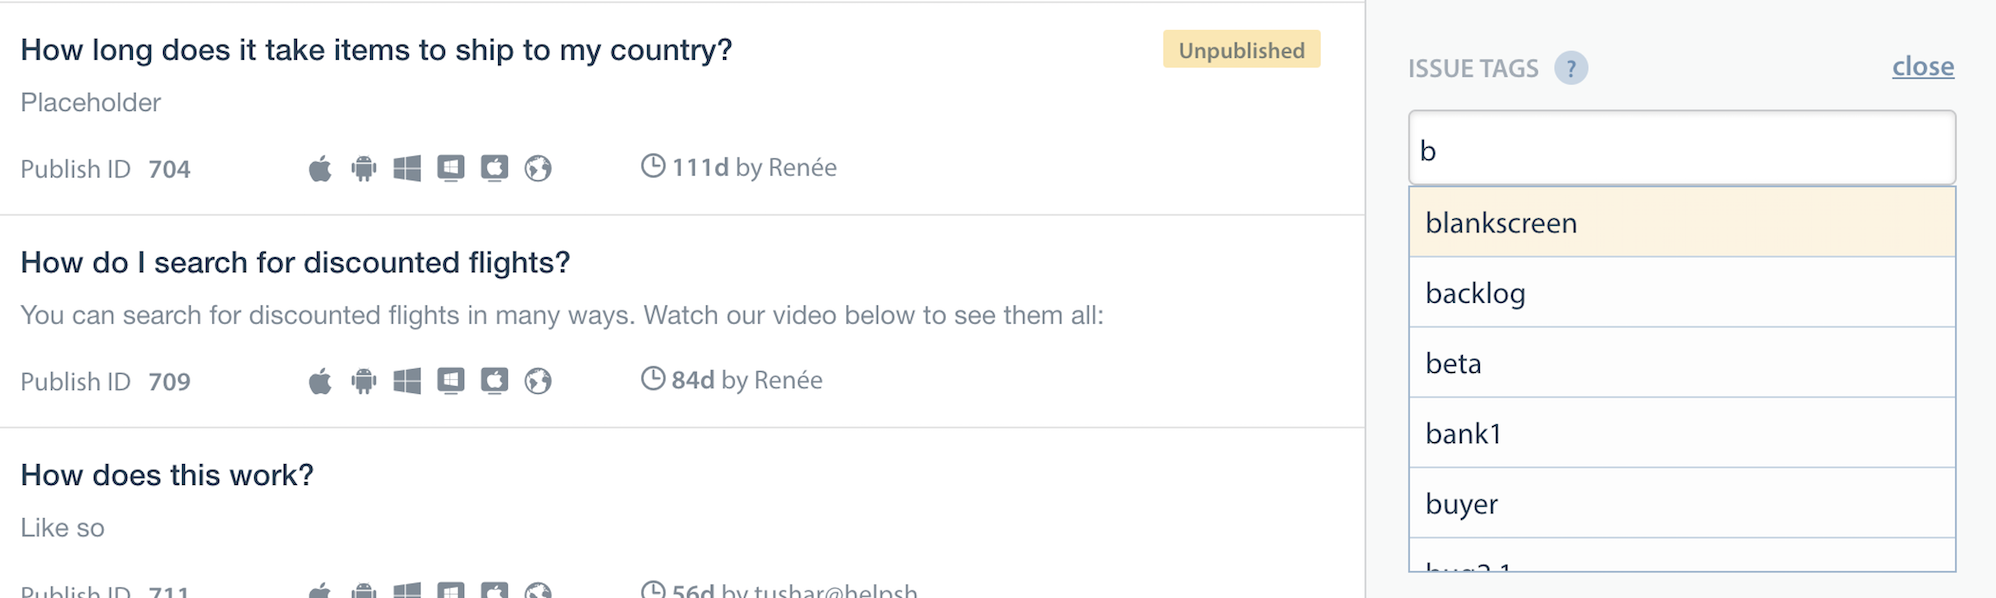Click Apple iOS icon for Publish ID 709
This screenshot has width=1996, height=598.
pos(320,381)
